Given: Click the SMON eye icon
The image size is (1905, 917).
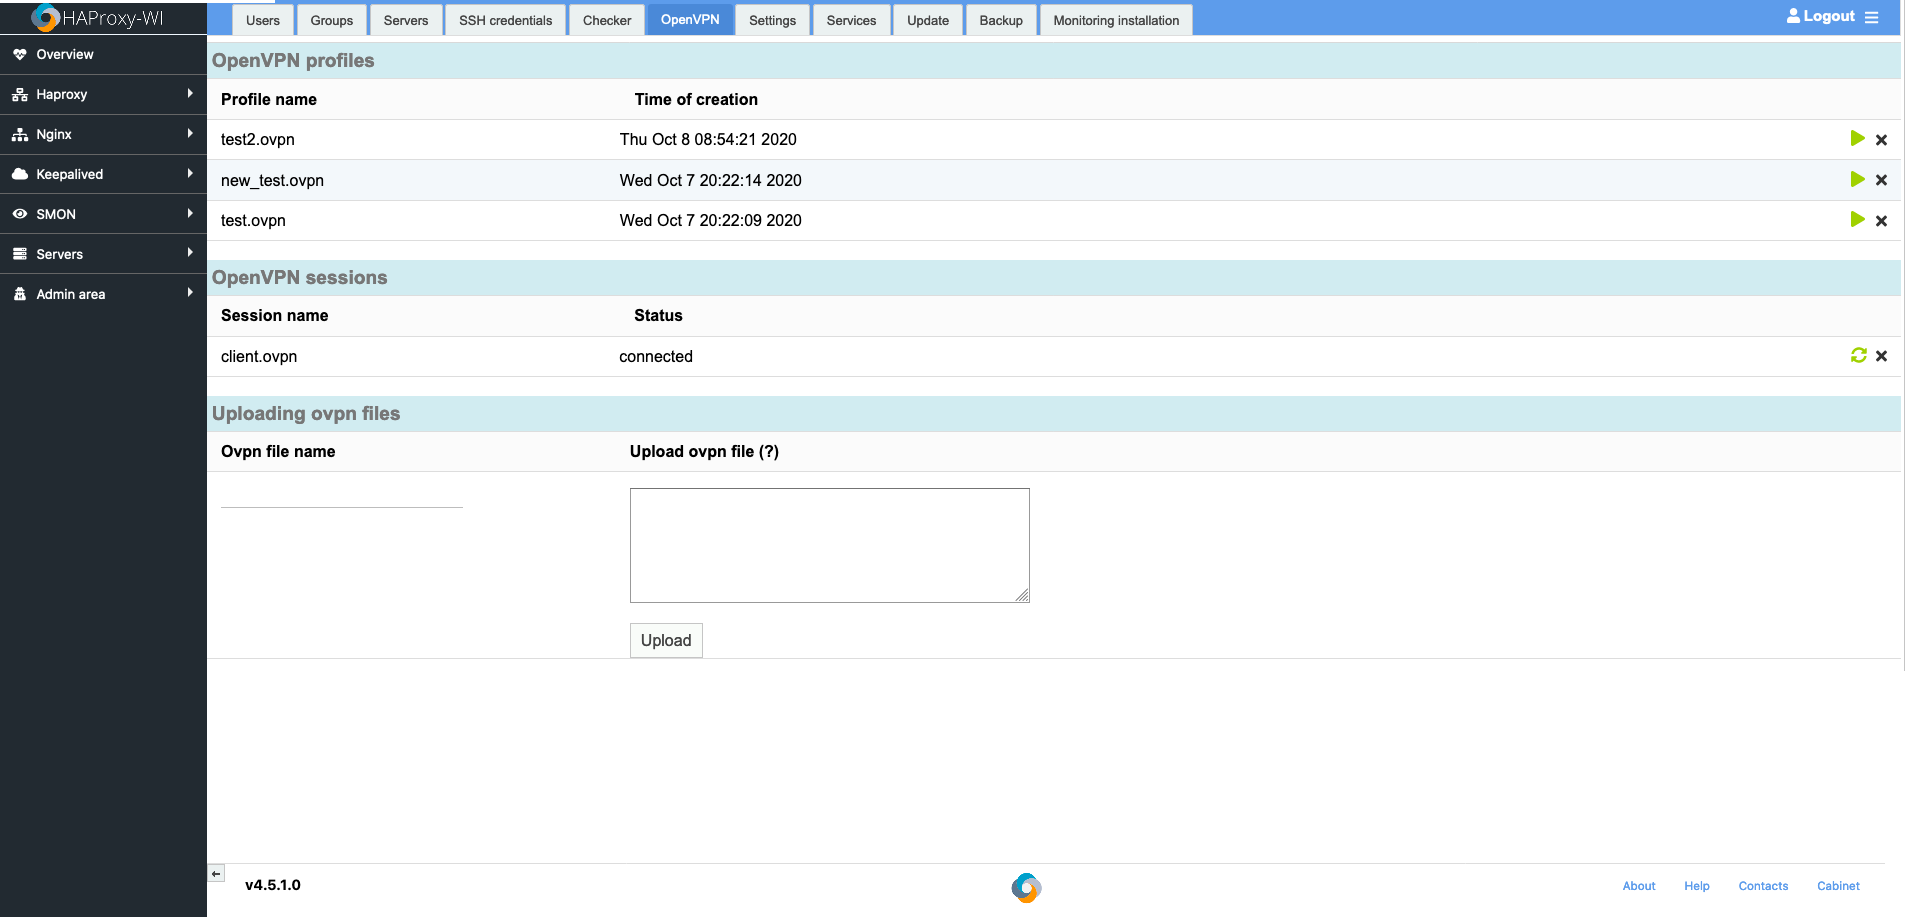Looking at the screenshot, I should [20, 214].
